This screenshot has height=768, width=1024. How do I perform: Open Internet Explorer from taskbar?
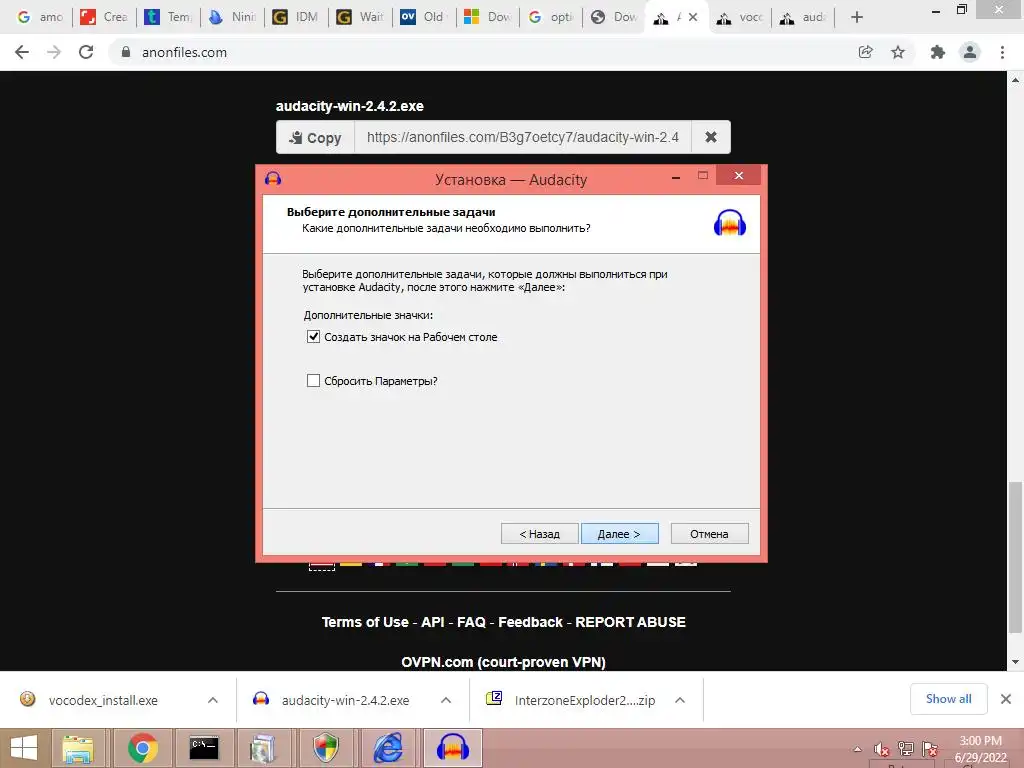(x=388, y=748)
